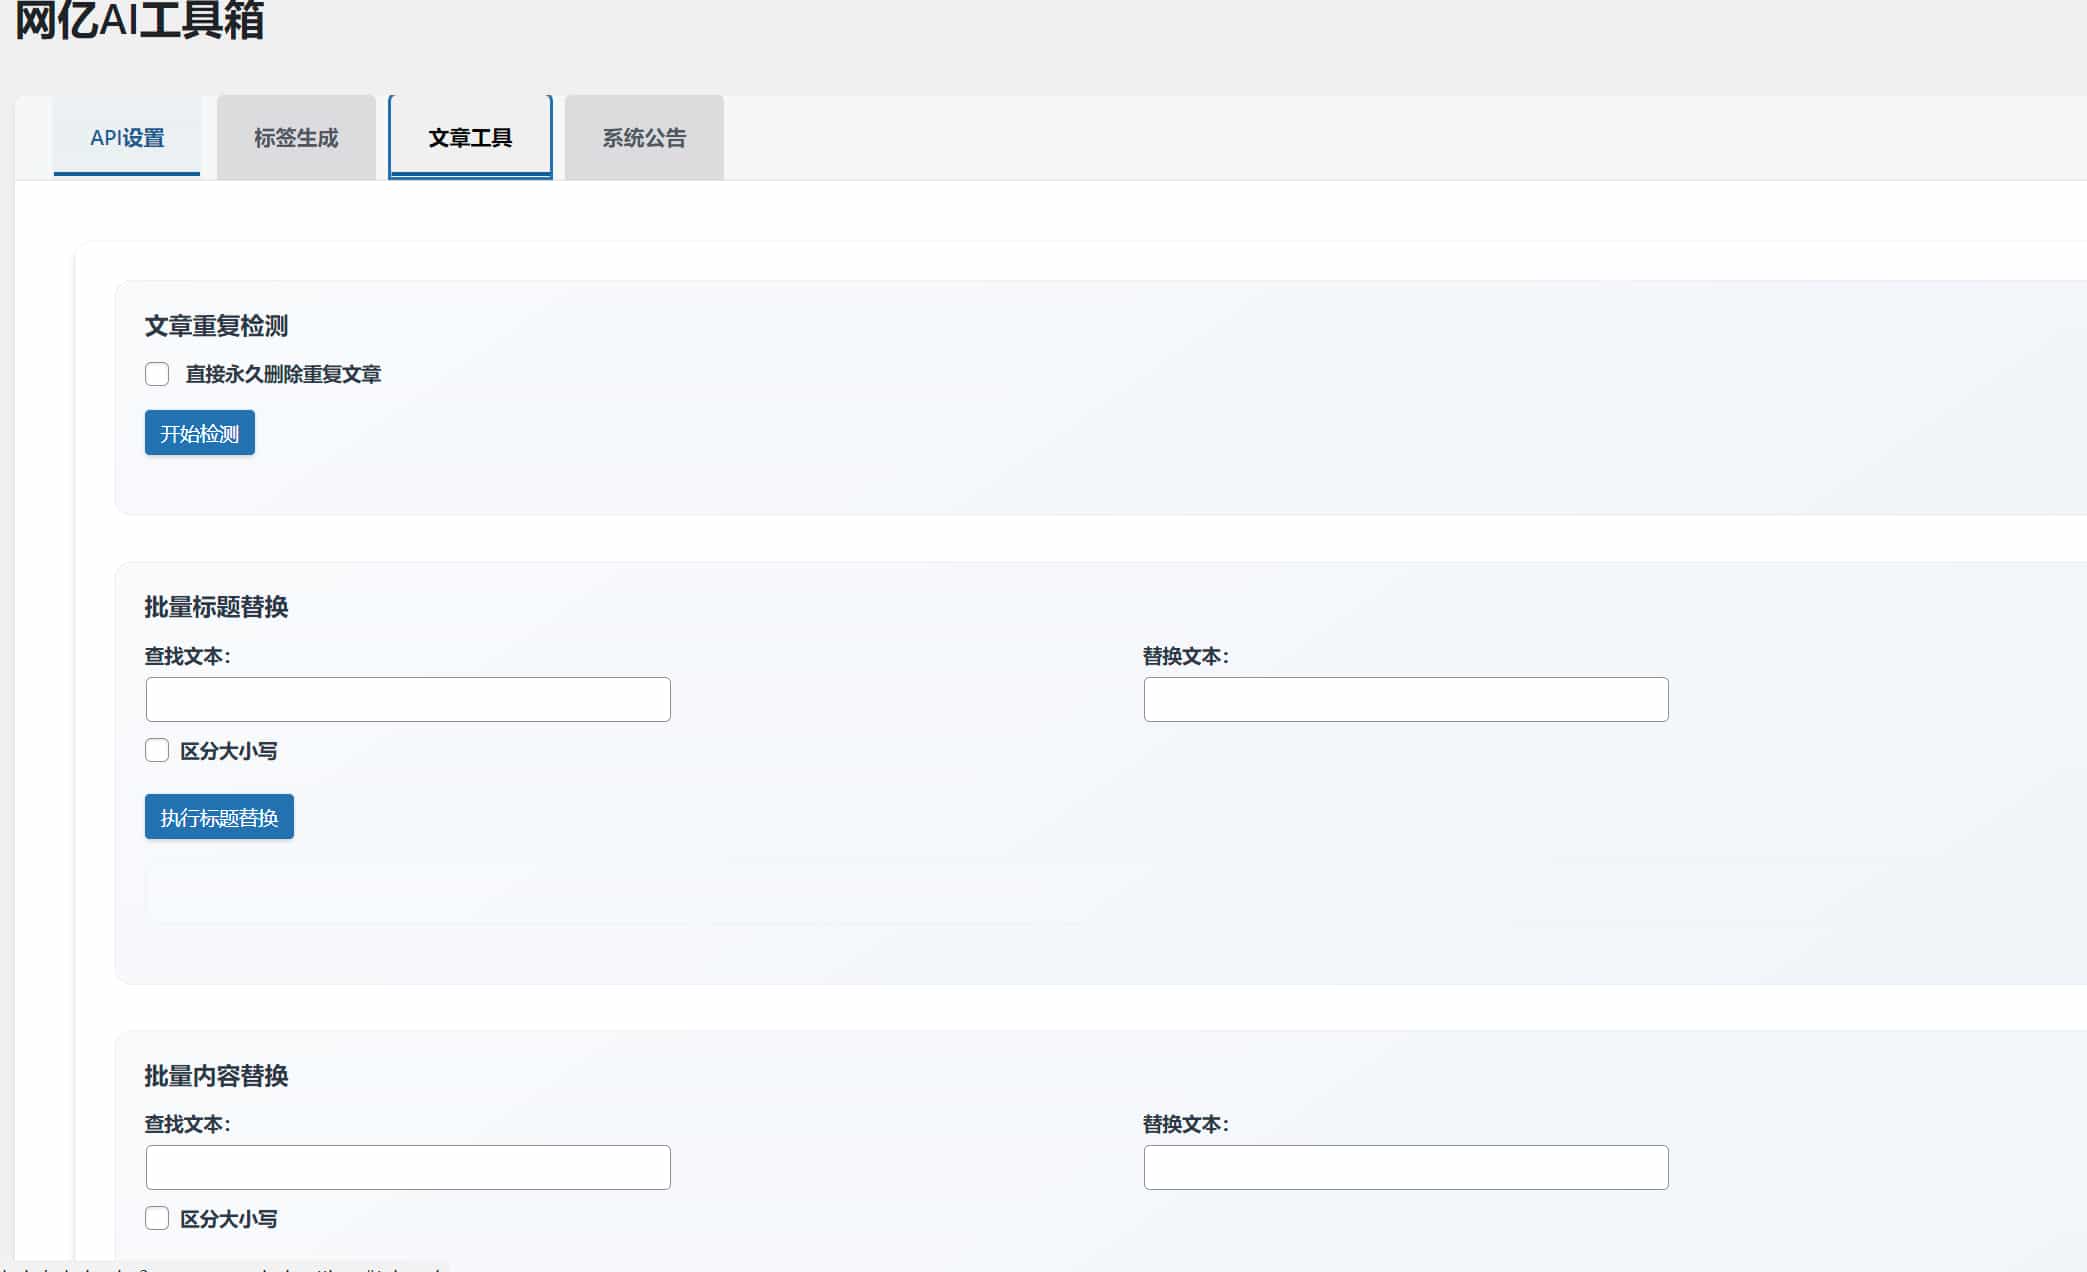Open the 标签生成 tab
This screenshot has height=1272, width=2087.
click(x=295, y=138)
